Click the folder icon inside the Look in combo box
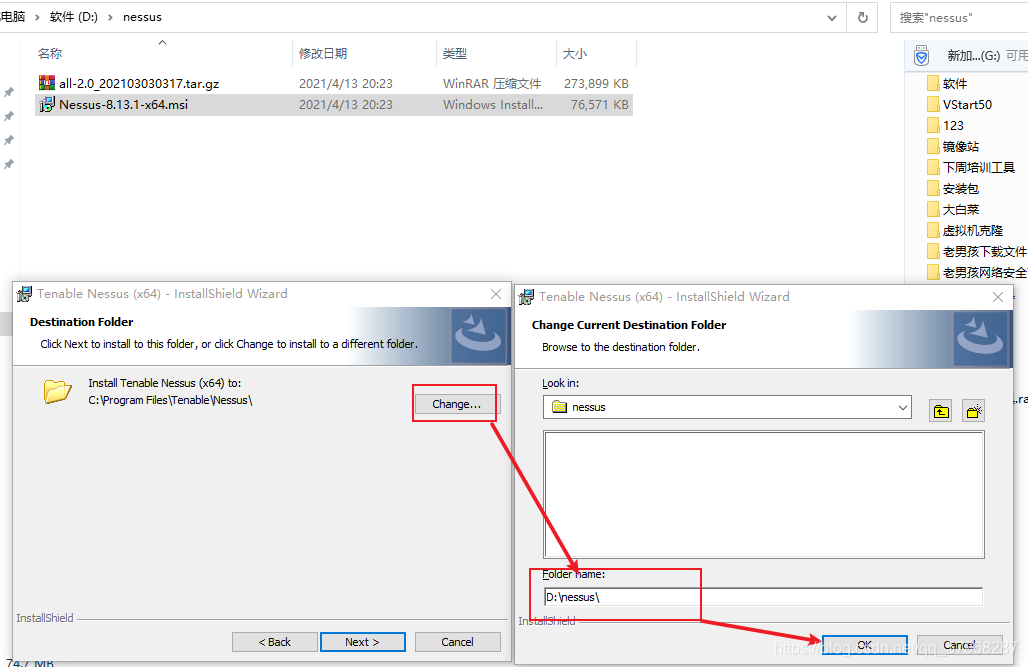This screenshot has height=667, width=1028. [x=559, y=407]
